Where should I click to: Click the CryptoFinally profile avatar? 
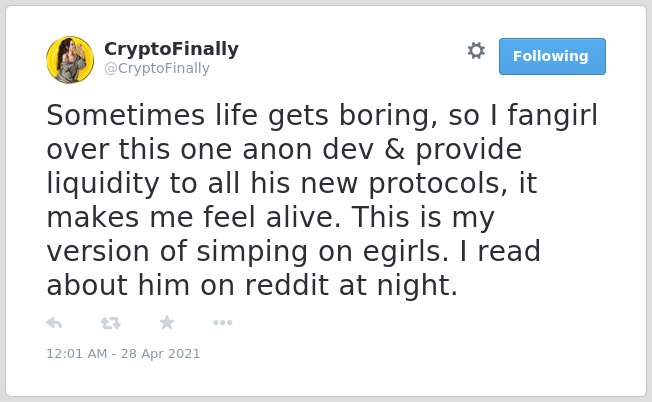click(x=70, y=60)
